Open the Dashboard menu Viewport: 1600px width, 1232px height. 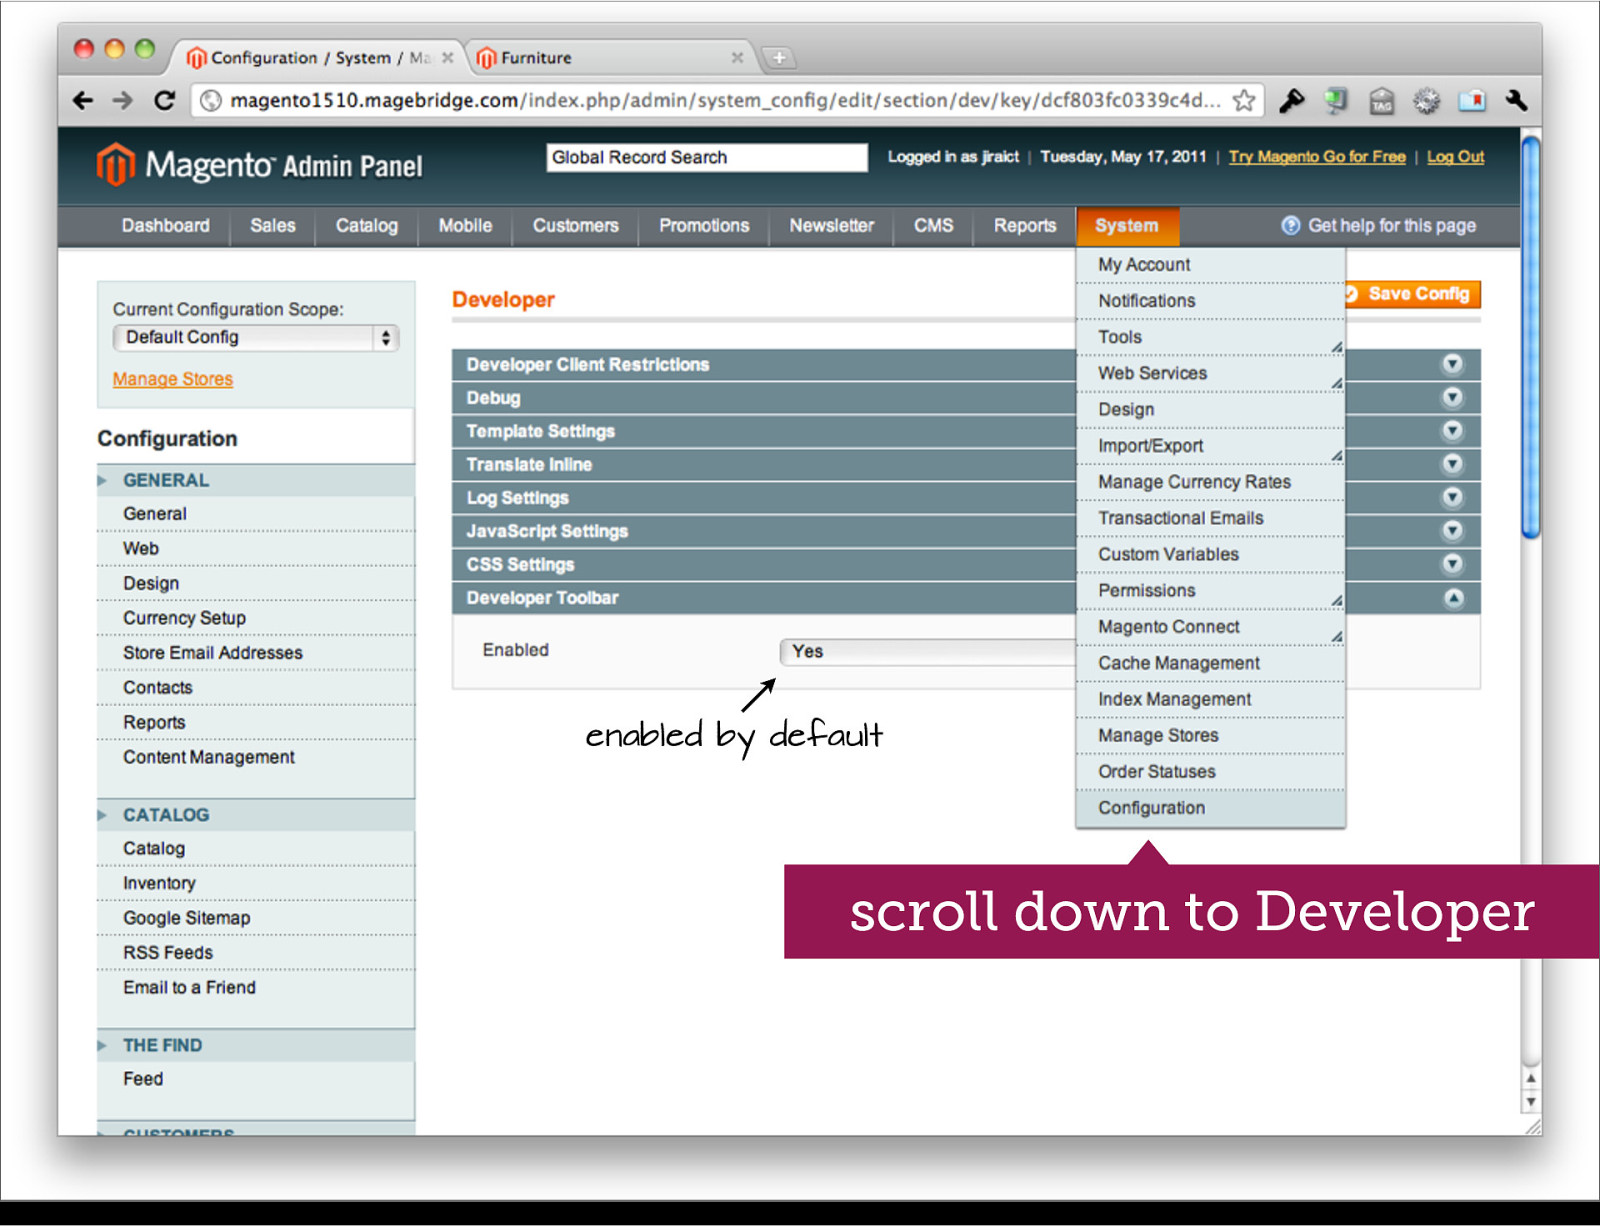pos(166,226)
